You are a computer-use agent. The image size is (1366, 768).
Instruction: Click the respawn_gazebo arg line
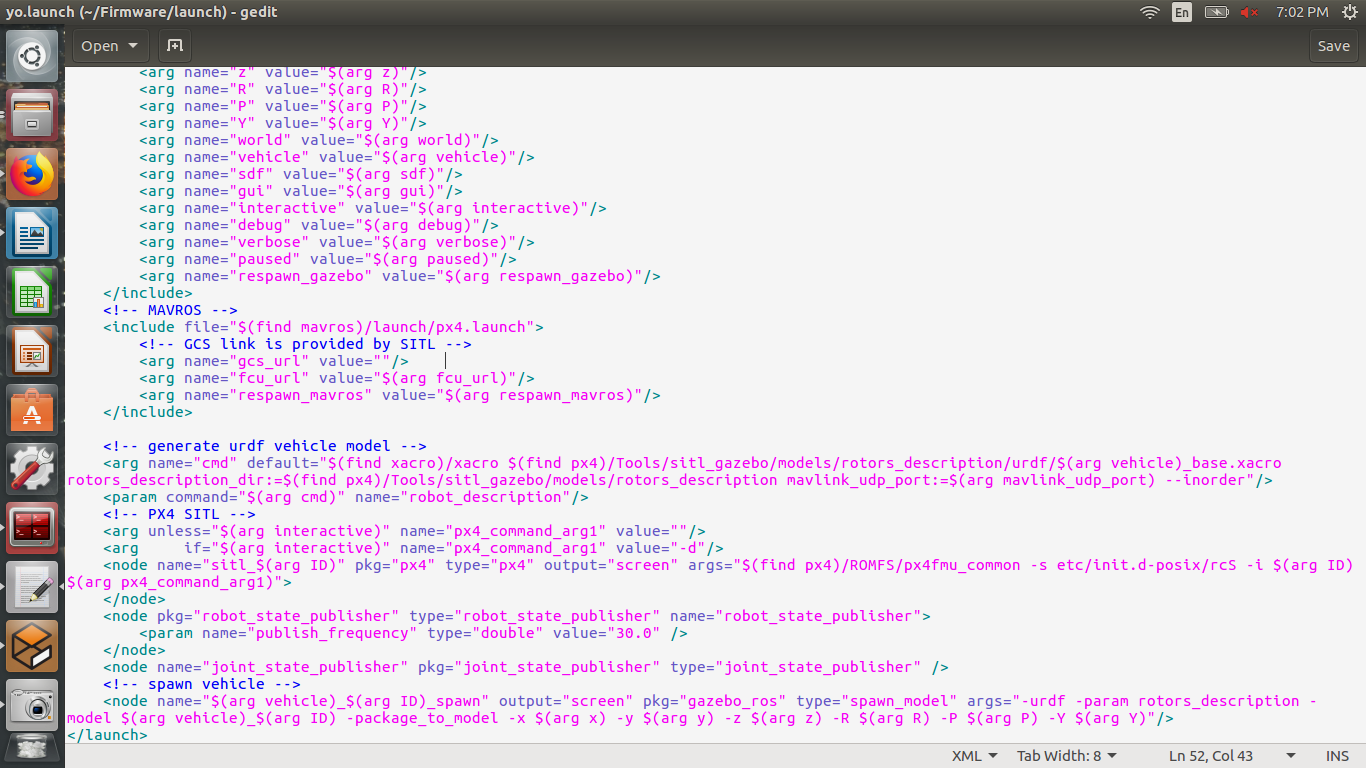(399, 276)
